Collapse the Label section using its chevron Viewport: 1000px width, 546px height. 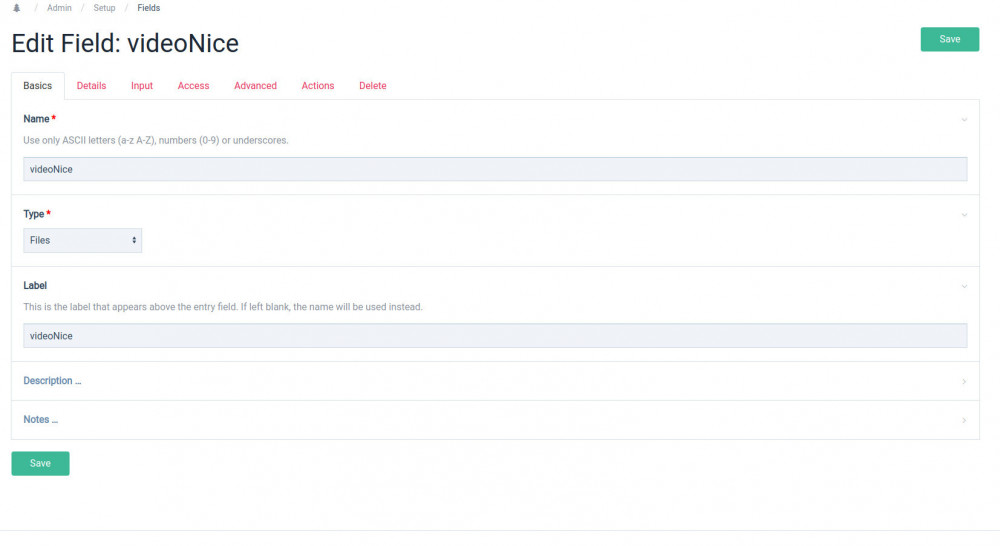[x=964, y=287]
